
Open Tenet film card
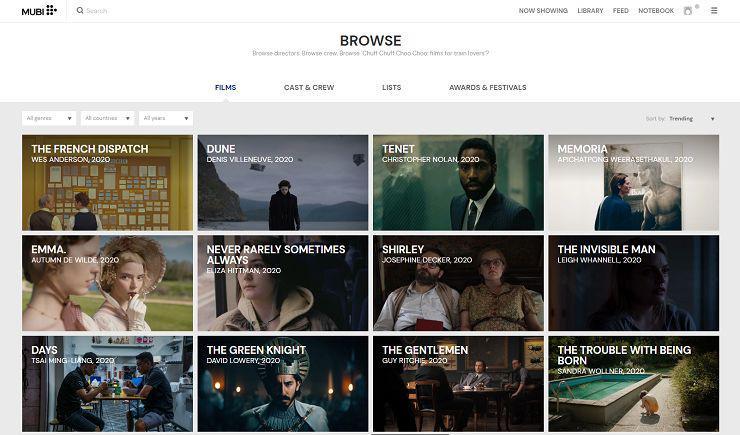[x=458, y=183]
